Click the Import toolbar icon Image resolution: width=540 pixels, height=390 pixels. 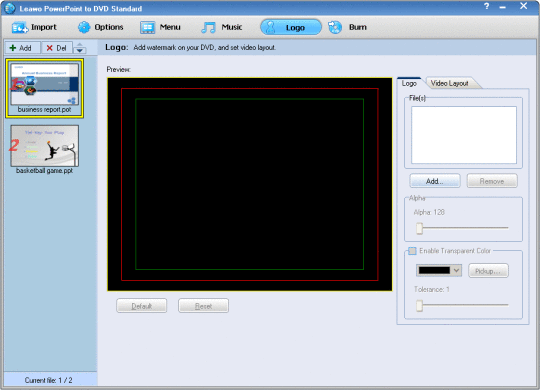coord(19,28)
